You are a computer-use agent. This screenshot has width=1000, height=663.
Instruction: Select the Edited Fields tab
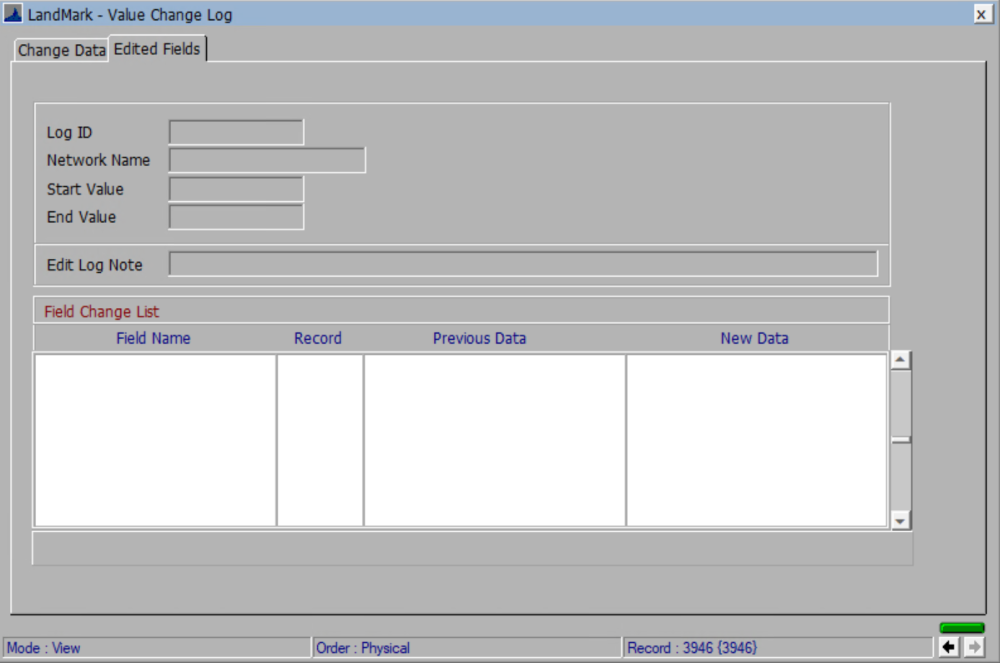coord(156,48)
